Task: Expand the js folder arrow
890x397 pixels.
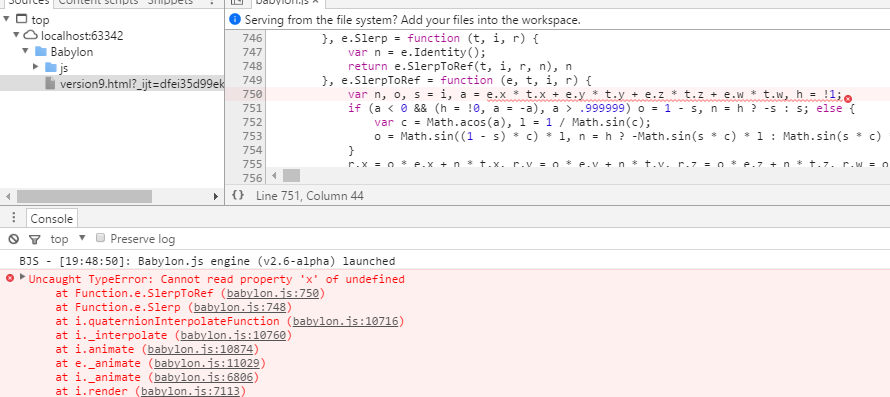Action: [36, 67]
